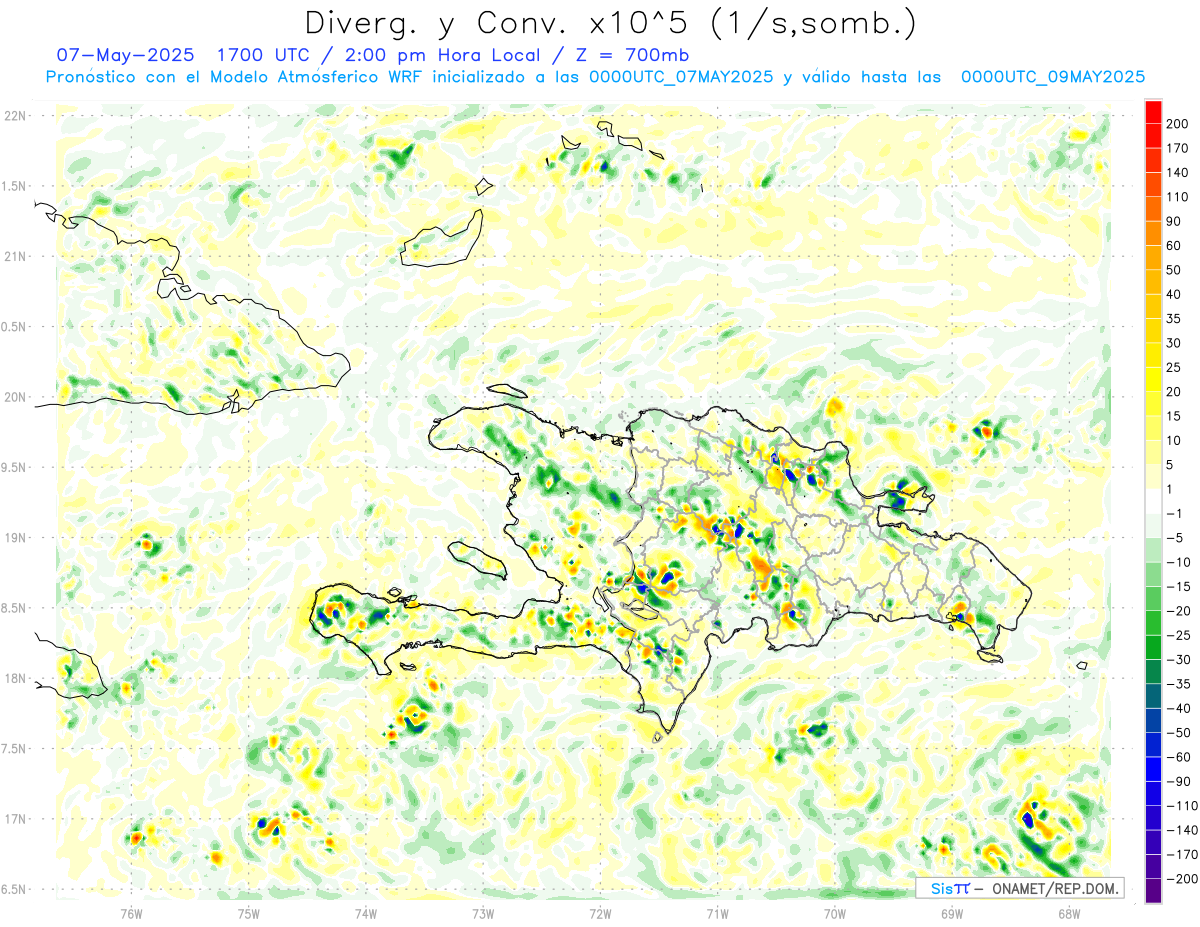Click the positive '90' color scale value
The width and height of the screenshot is (1200, 927).
click(x=1175, y=221)
